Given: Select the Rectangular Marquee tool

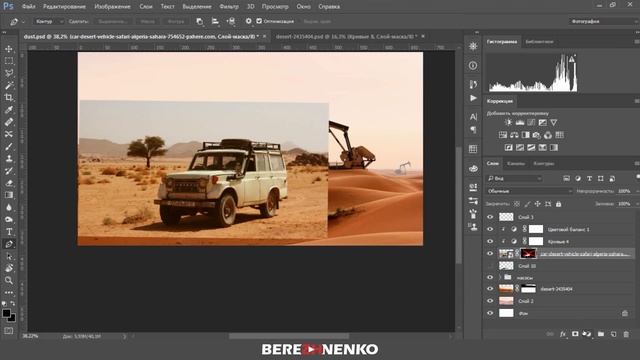Looking at the screenshot, I should 9,61.
